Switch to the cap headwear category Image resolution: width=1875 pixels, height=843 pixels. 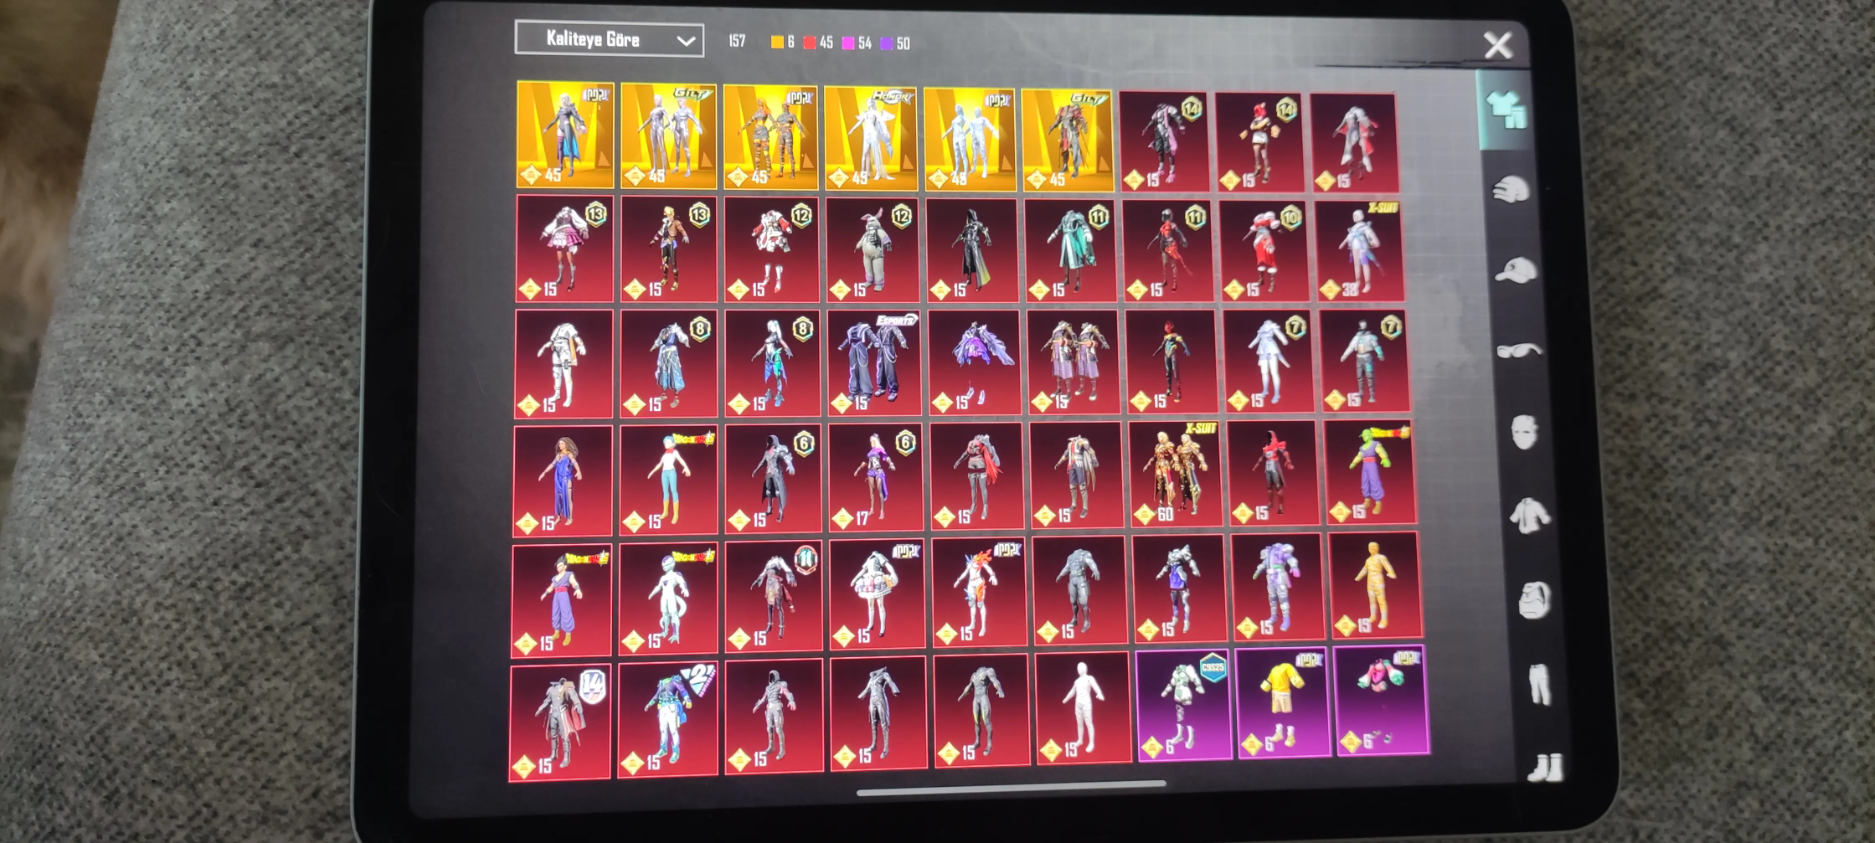coord(1515,270)
